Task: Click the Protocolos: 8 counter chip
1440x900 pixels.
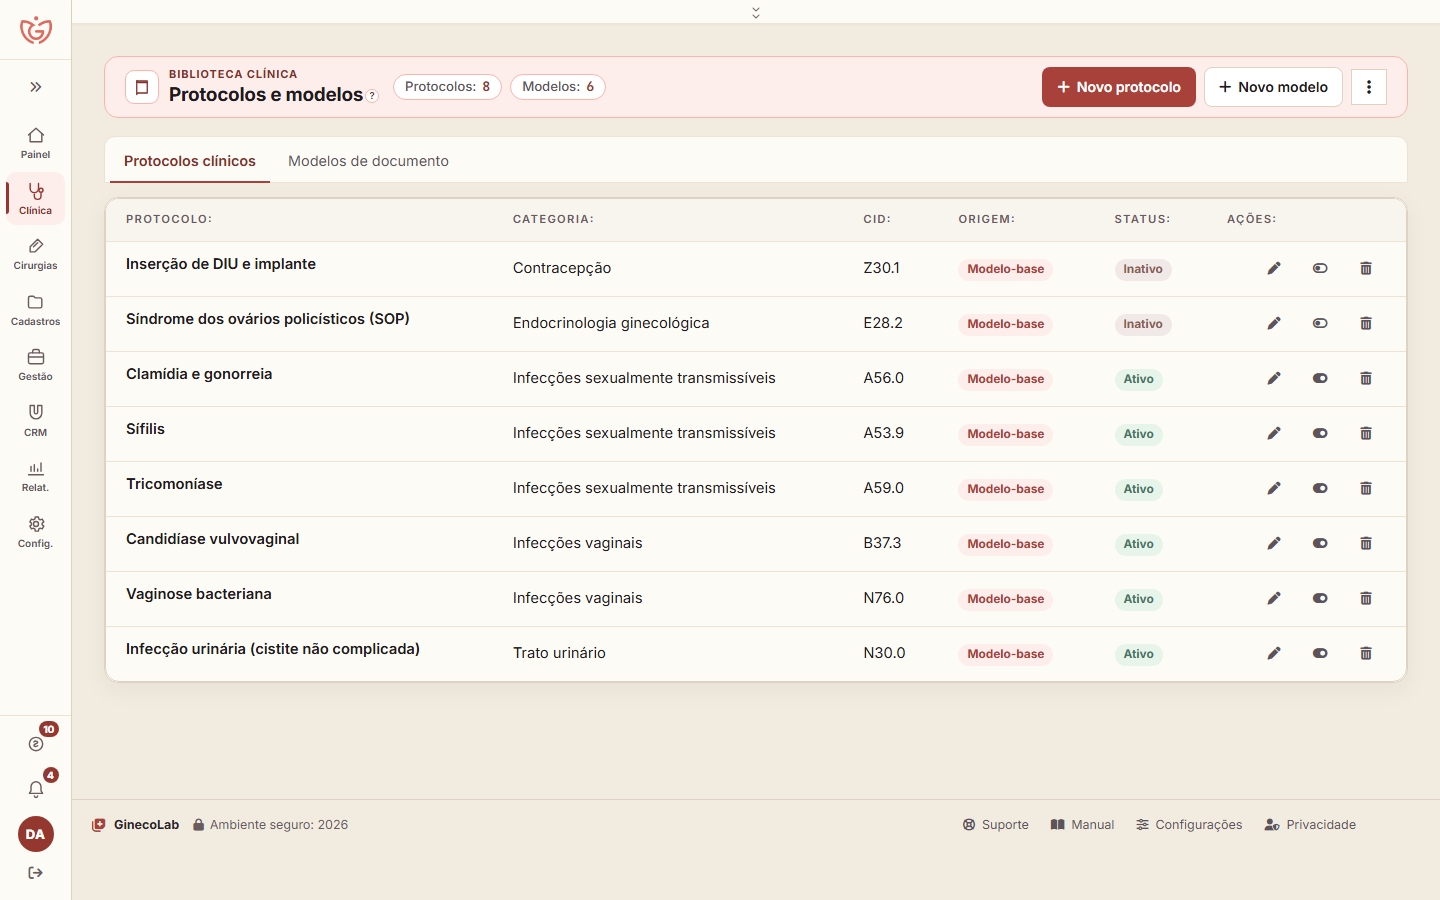Action: pos(447,87)
